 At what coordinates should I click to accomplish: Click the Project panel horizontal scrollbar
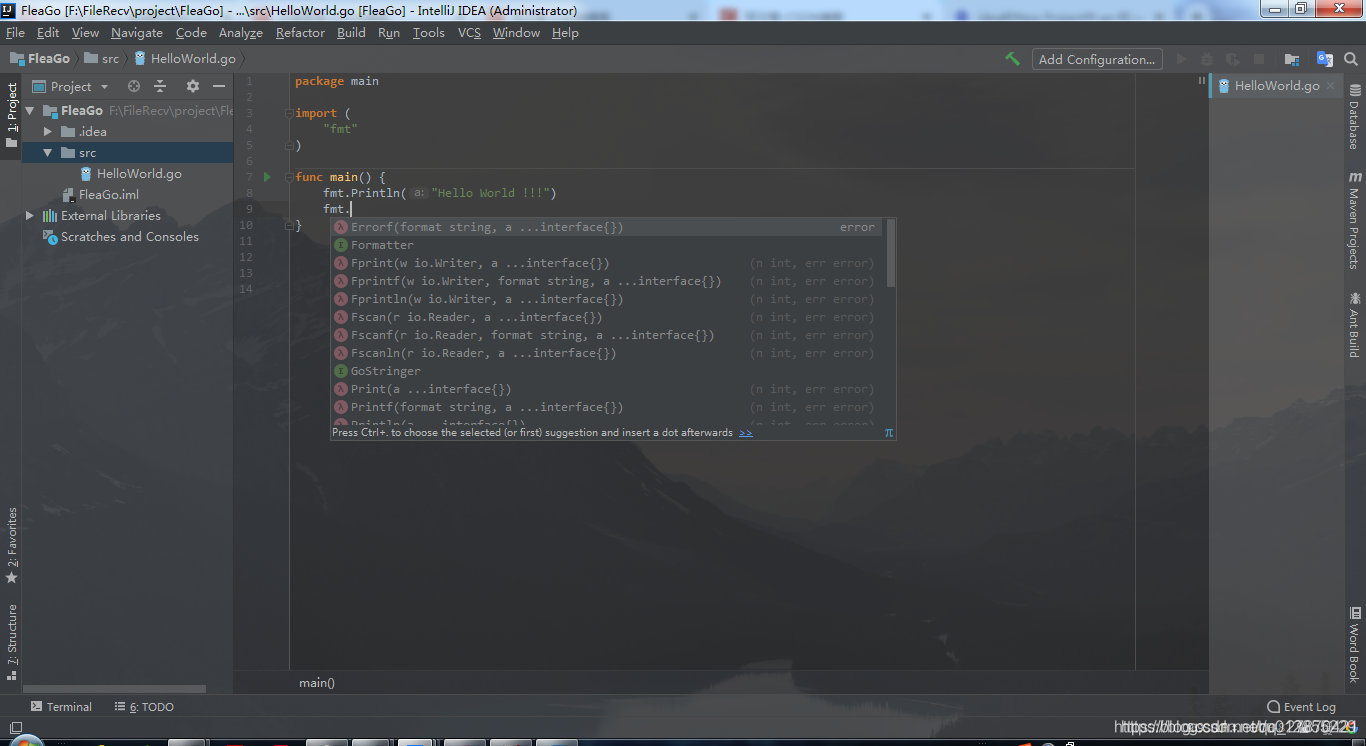(115, 689)
